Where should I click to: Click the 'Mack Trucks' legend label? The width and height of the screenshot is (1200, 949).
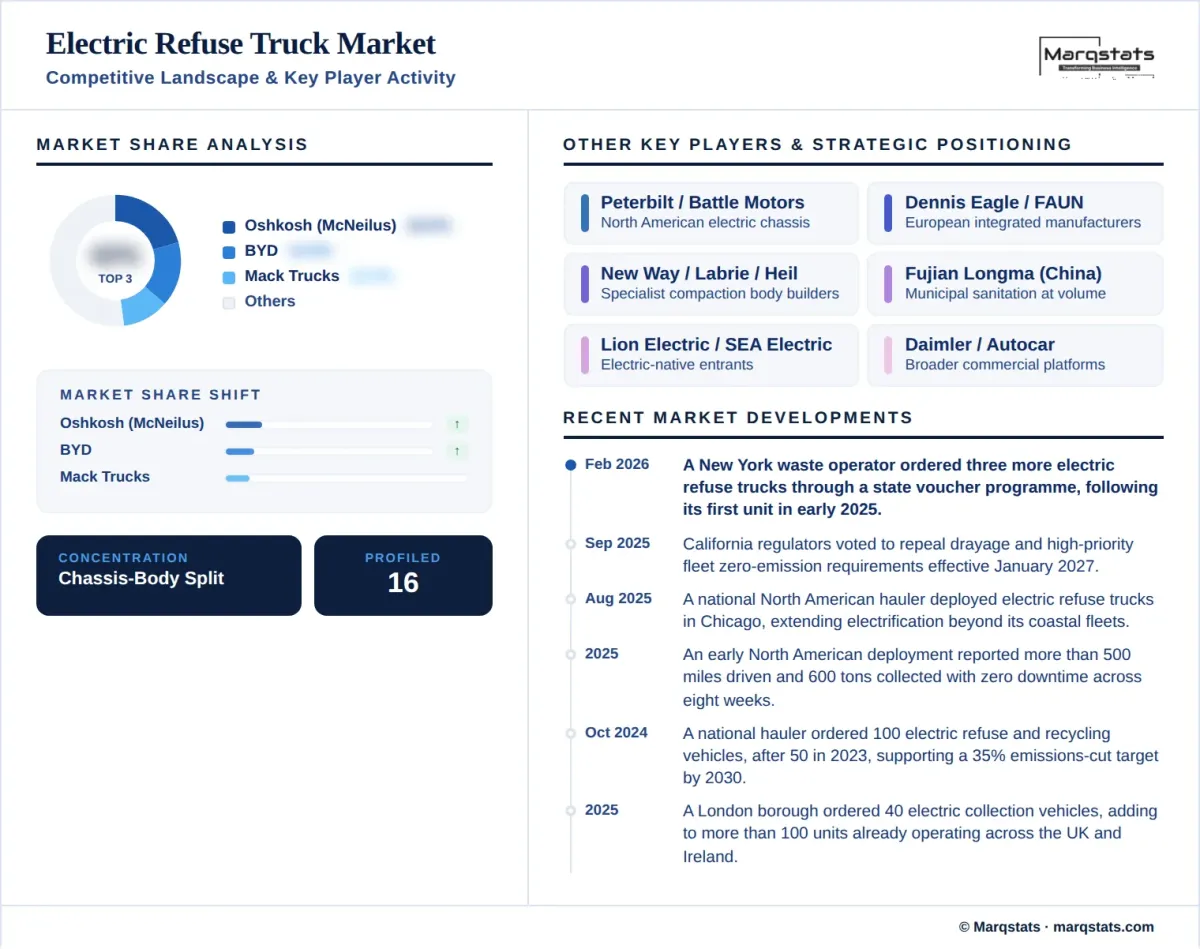[292, 276]
